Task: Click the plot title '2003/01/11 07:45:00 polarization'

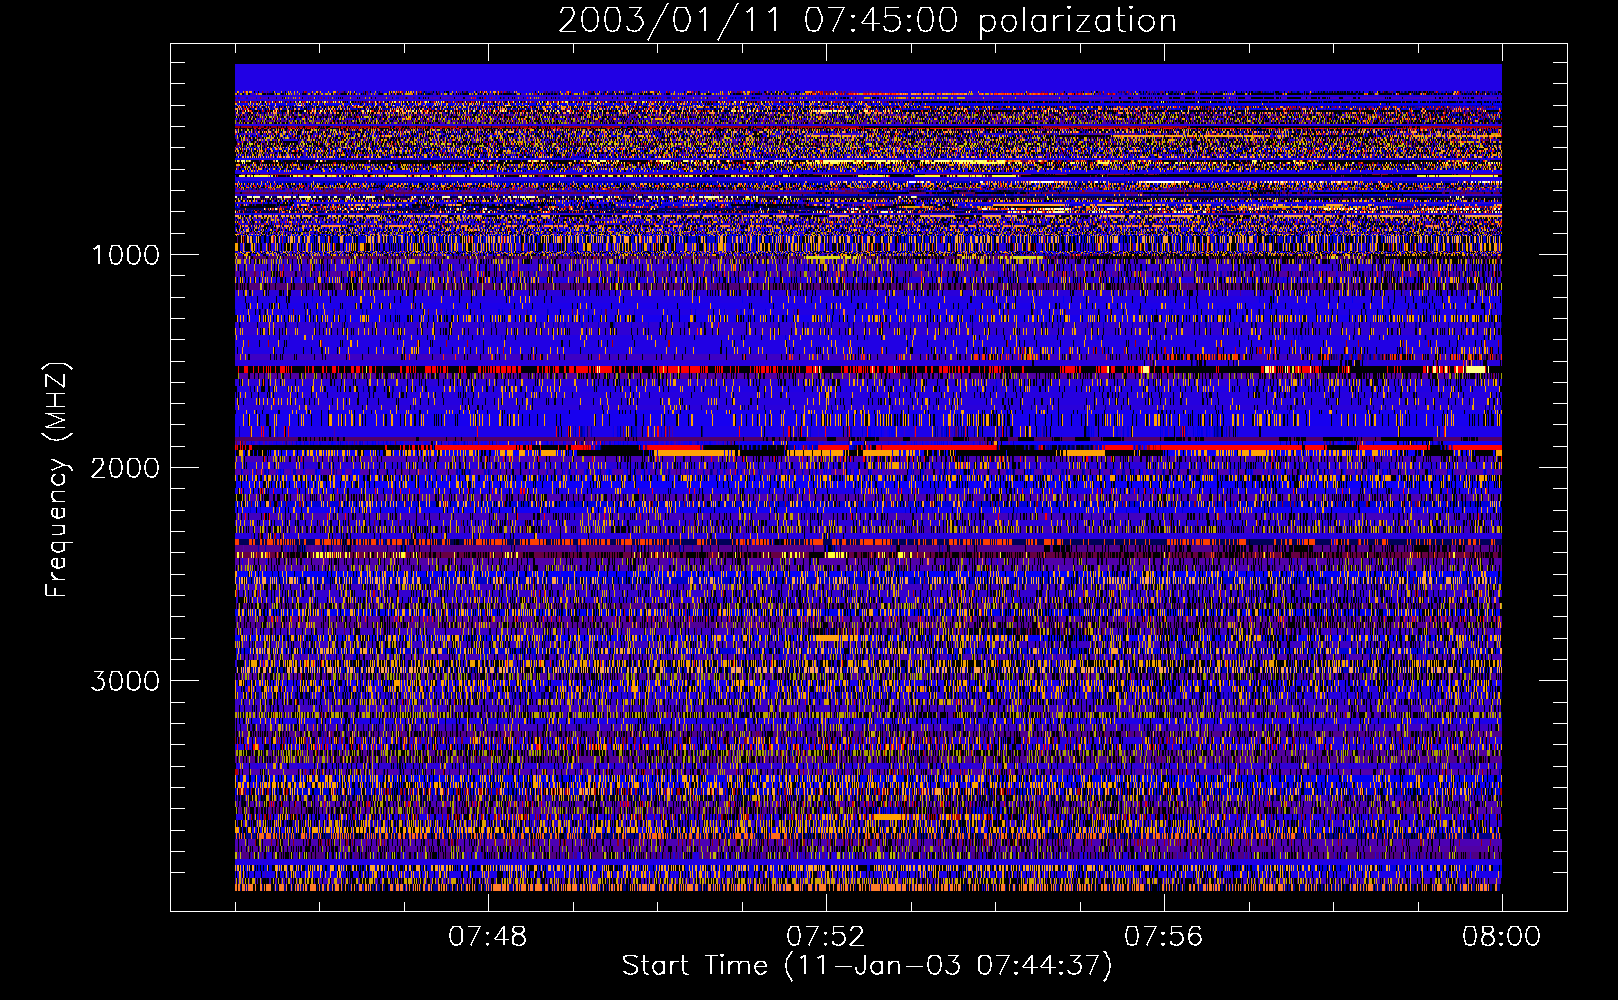Action: click(867, 20)
